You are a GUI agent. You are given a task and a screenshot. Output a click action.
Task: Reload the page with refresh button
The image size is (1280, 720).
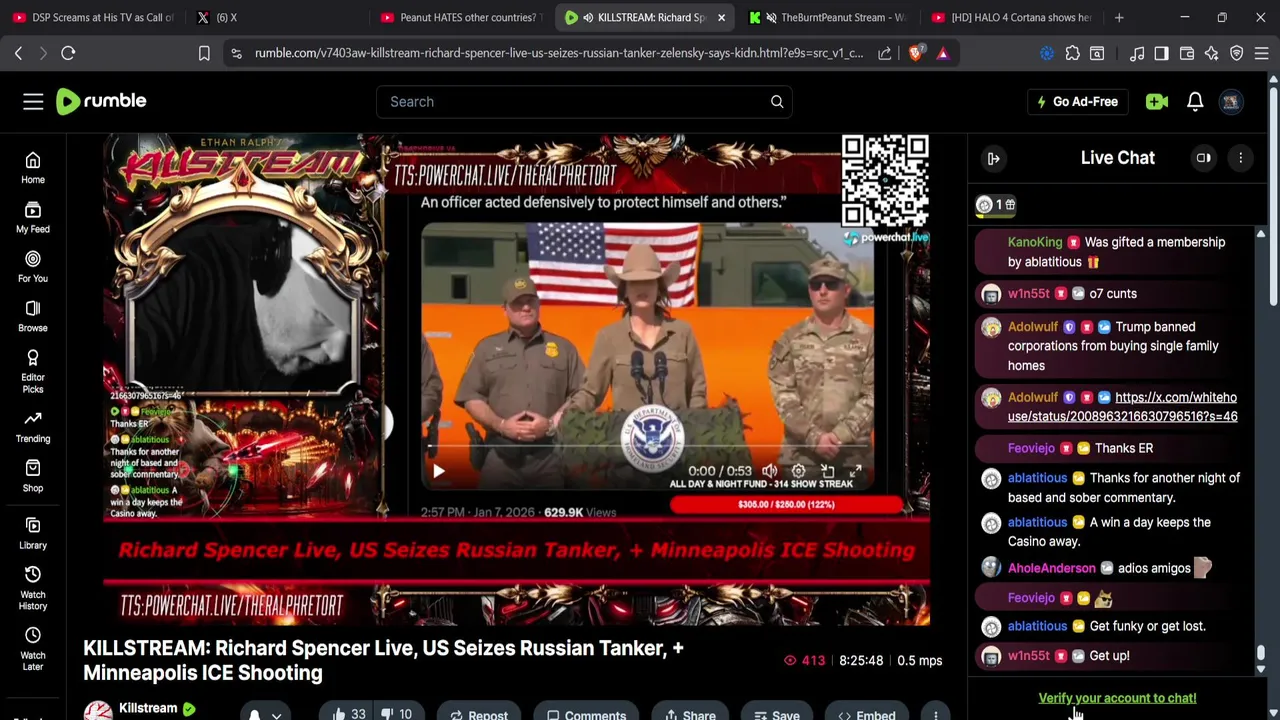click(68, 53)
